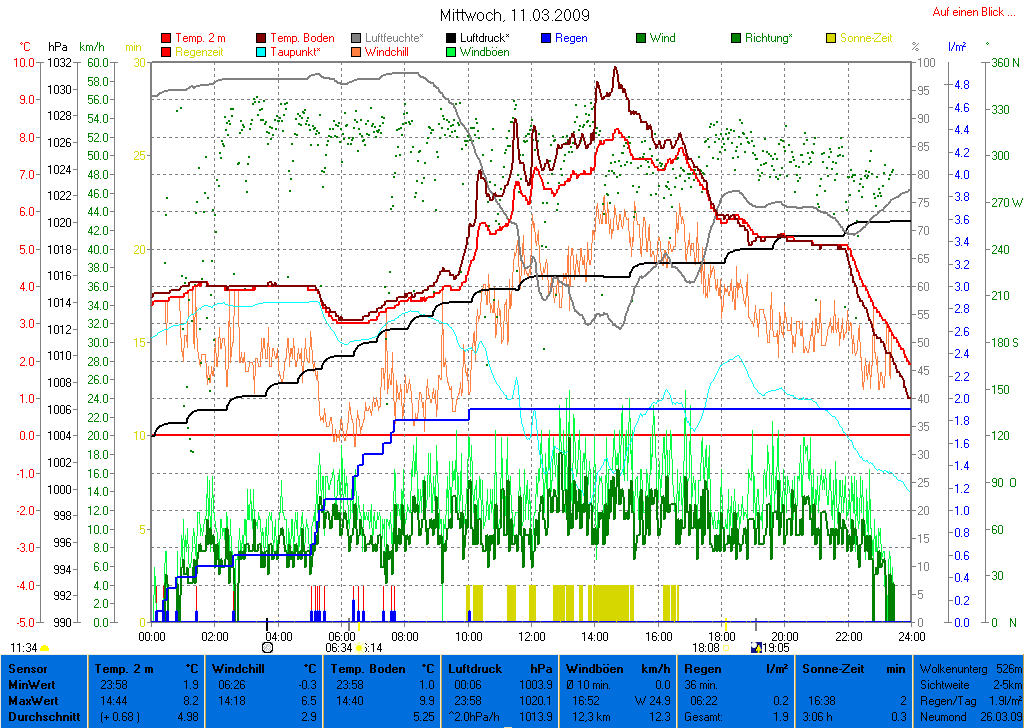The width and height of the screenshot is (1024, 728).
Task: Click the black Luftdruck legend square
Action: pyautogui.click(x=451, y=38)
